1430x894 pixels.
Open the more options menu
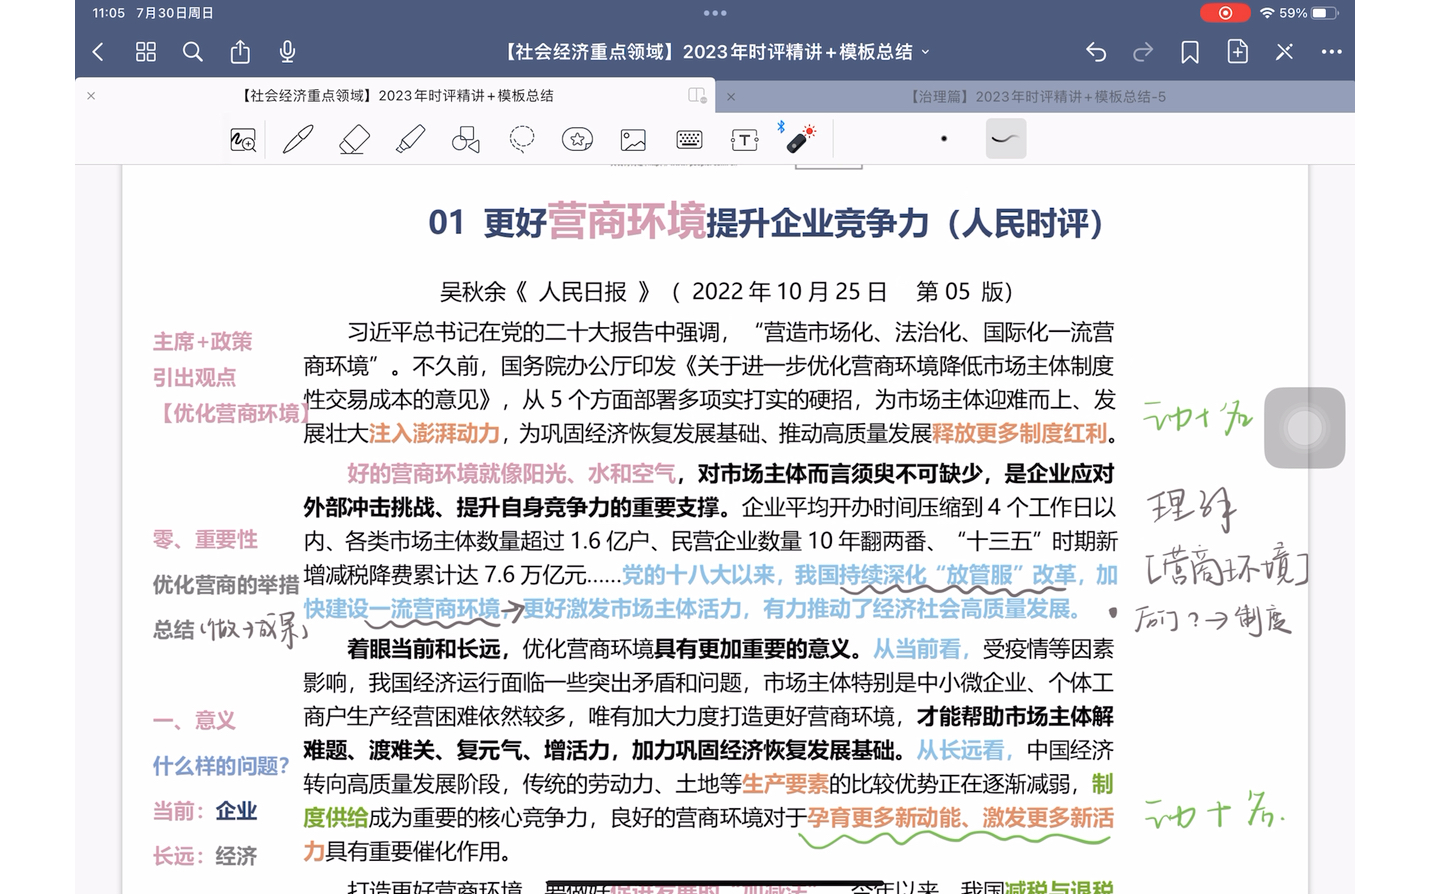click(1330, 51)
